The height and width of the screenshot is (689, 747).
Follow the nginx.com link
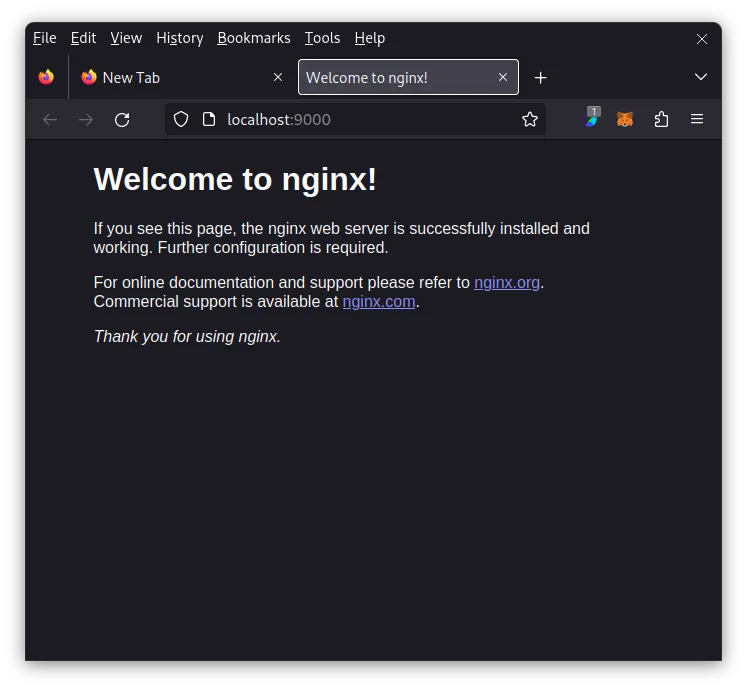379,302
